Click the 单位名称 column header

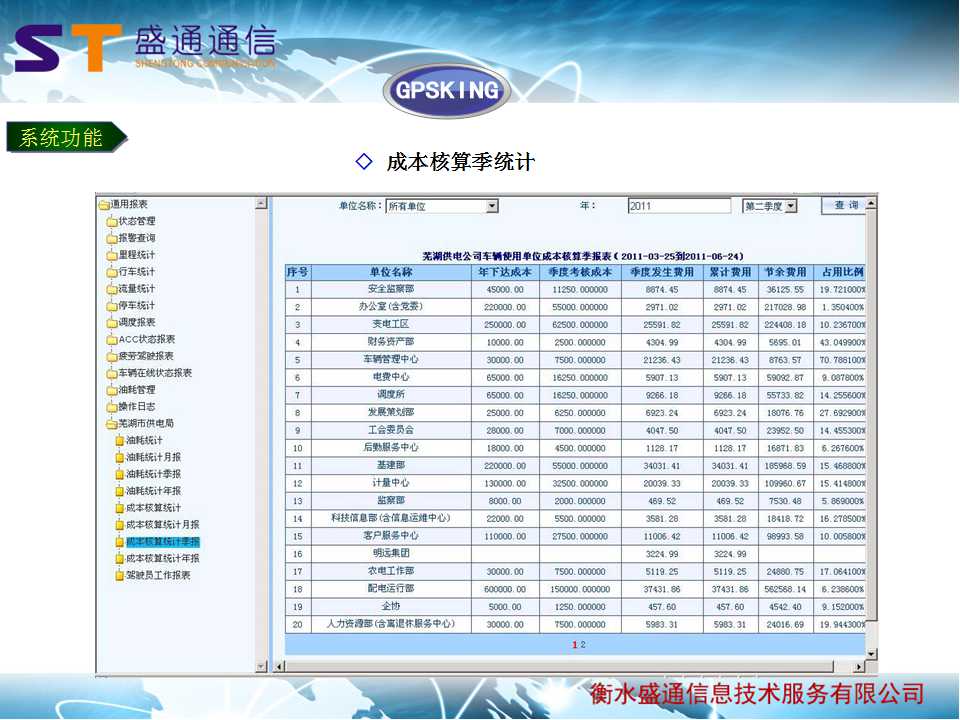[x=390, y=272]
